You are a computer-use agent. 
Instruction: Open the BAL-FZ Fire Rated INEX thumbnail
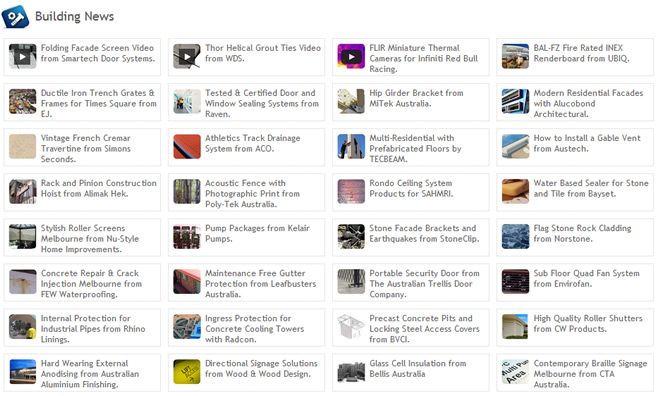515,56
